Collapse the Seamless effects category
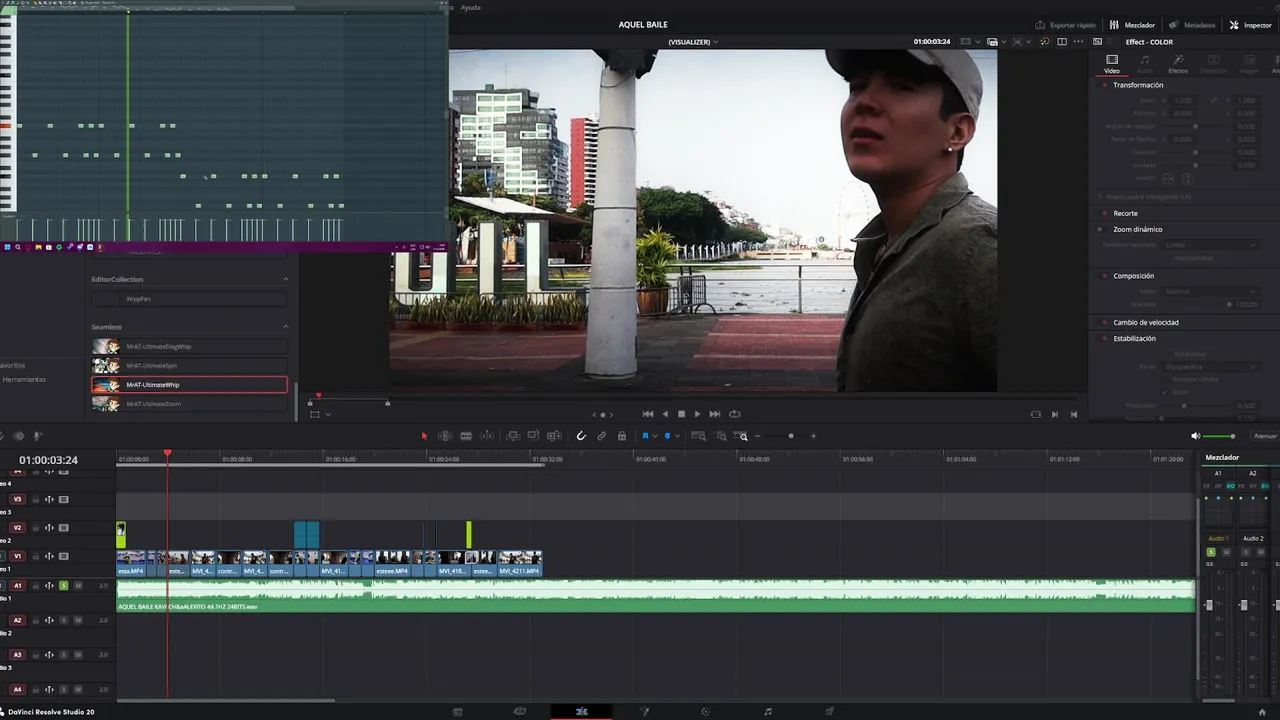Image resolution: width=1280 pixels, height=720 pixels. click(x=285, y=327)
